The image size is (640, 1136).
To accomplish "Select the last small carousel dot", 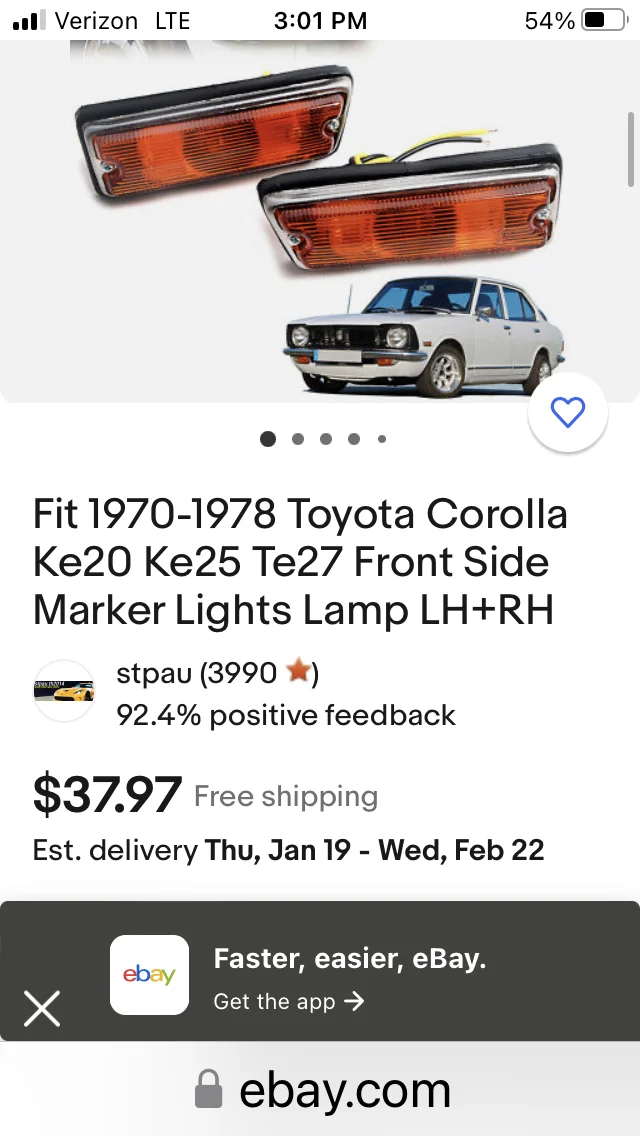I will point(382,438).
